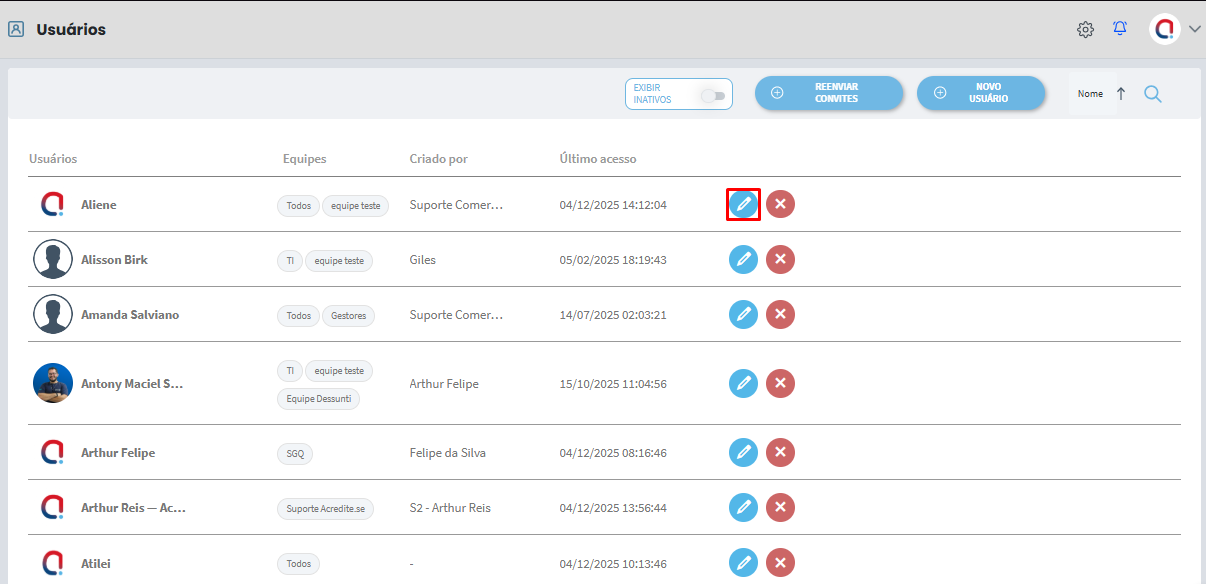
Task: Open the Nome sort field dropdown
Action: [1090, 94]
